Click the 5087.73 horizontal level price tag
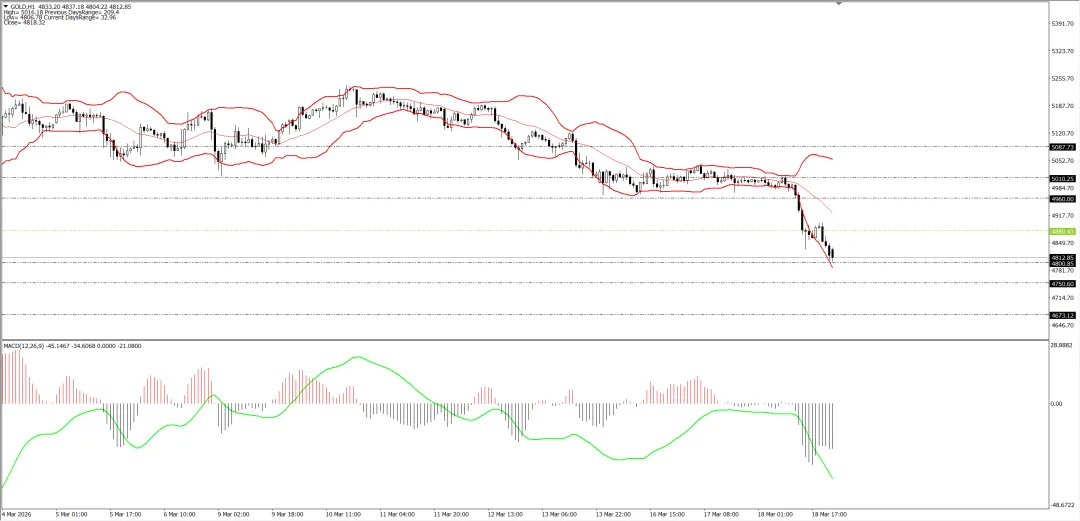The width and height of the screenshot is (1080, 521). pyautogui.click(x=1063, y=147)
